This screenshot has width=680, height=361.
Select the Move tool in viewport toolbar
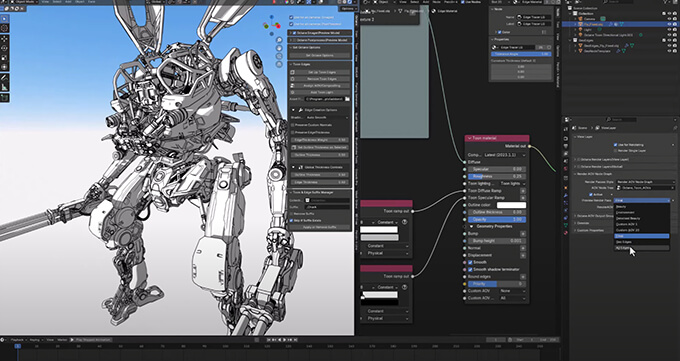coord(4,39)
